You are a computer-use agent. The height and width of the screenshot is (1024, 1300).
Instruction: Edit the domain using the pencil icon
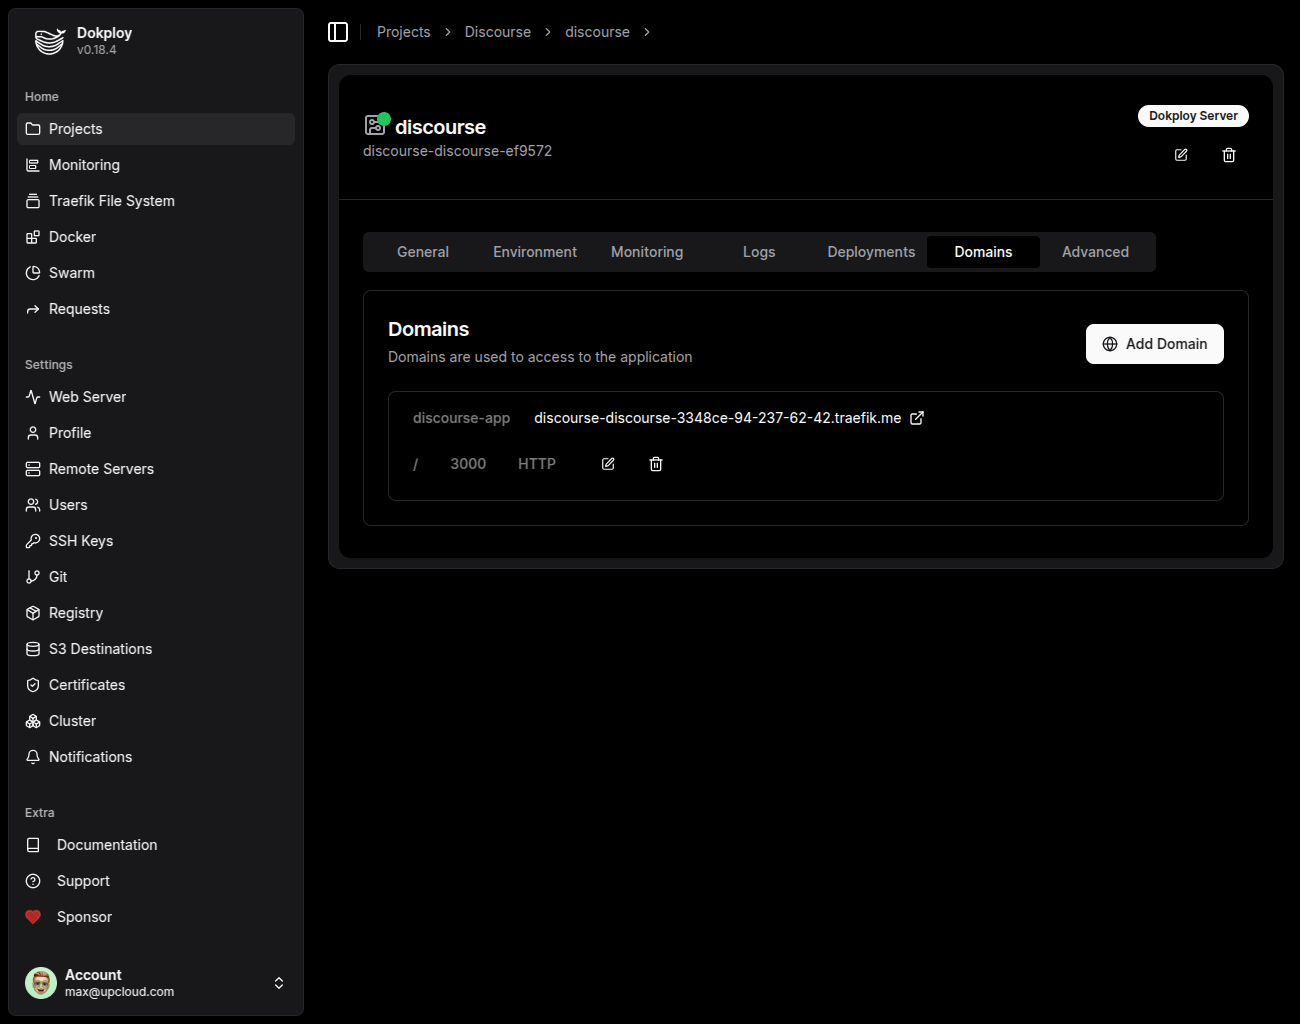607,463
